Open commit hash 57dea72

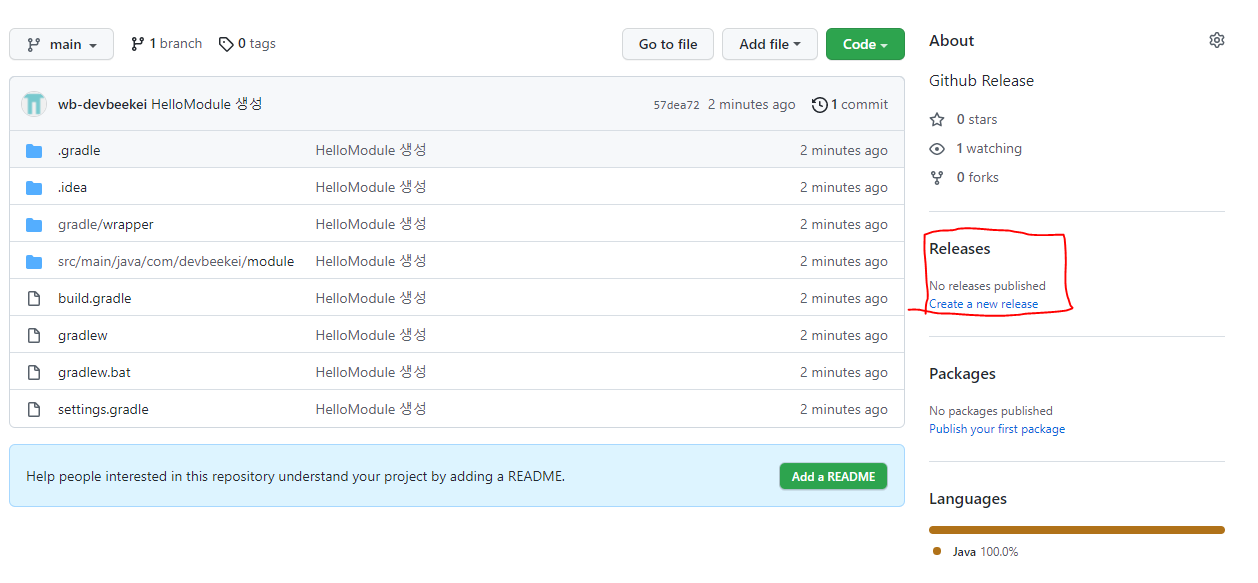(x=676, y=105)
